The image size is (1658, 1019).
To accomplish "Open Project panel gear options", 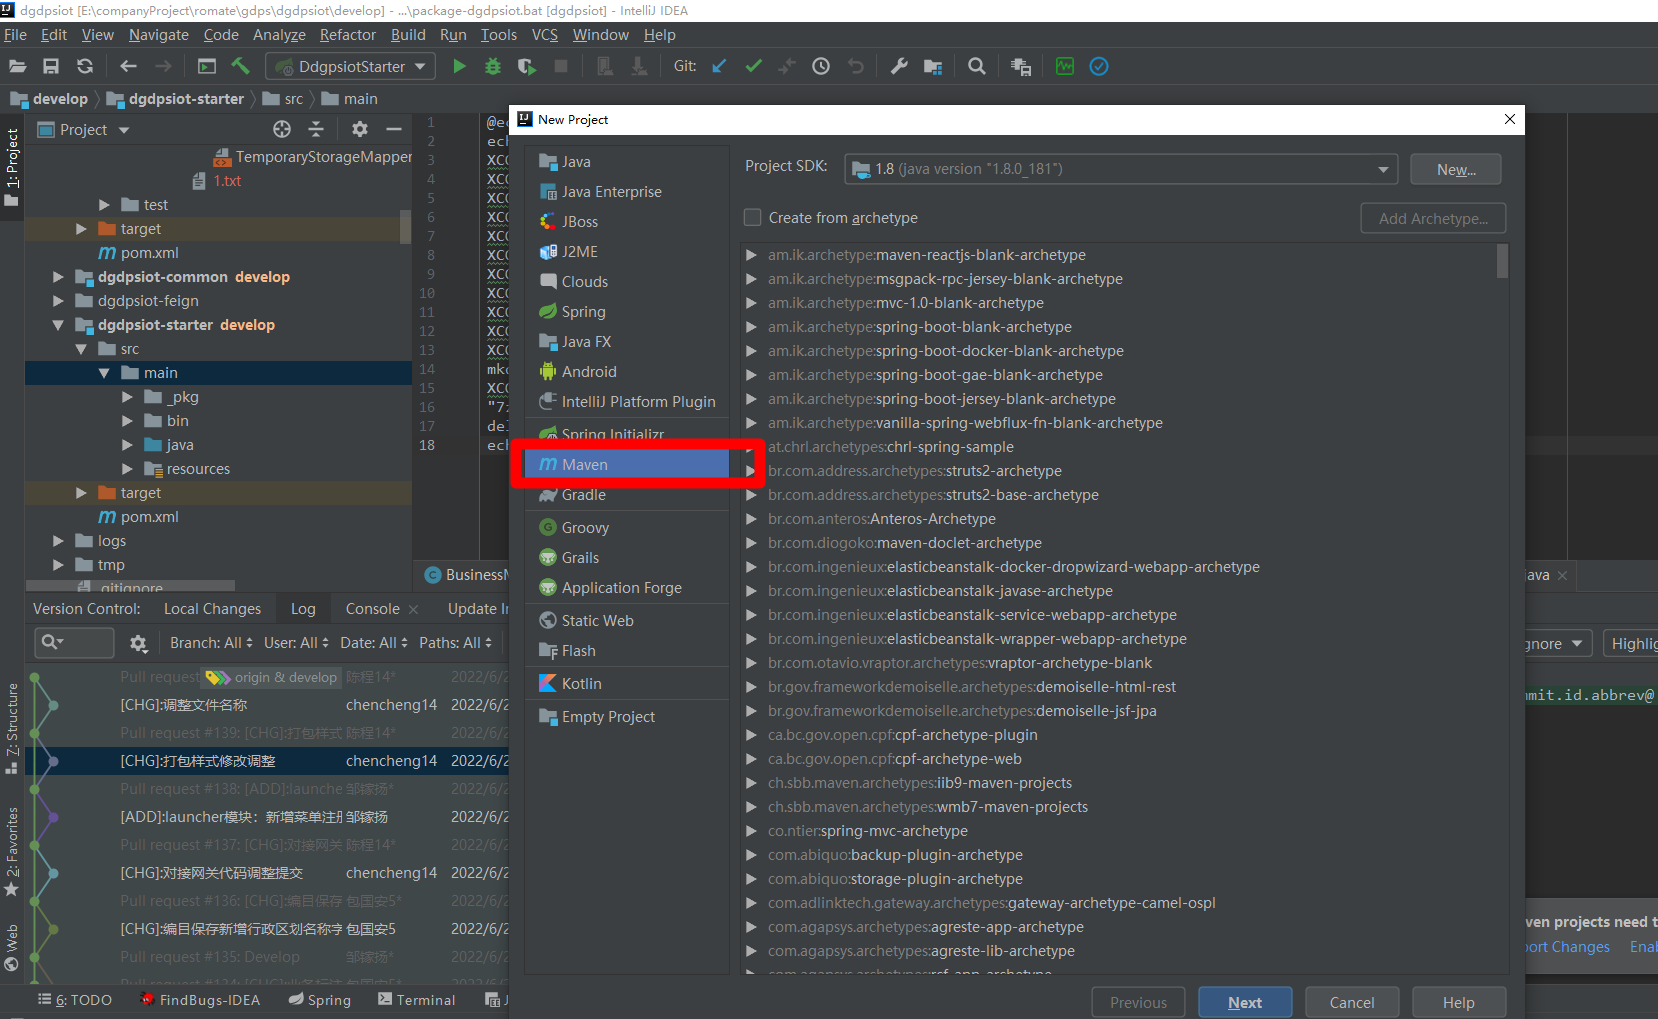I will 360,129.
